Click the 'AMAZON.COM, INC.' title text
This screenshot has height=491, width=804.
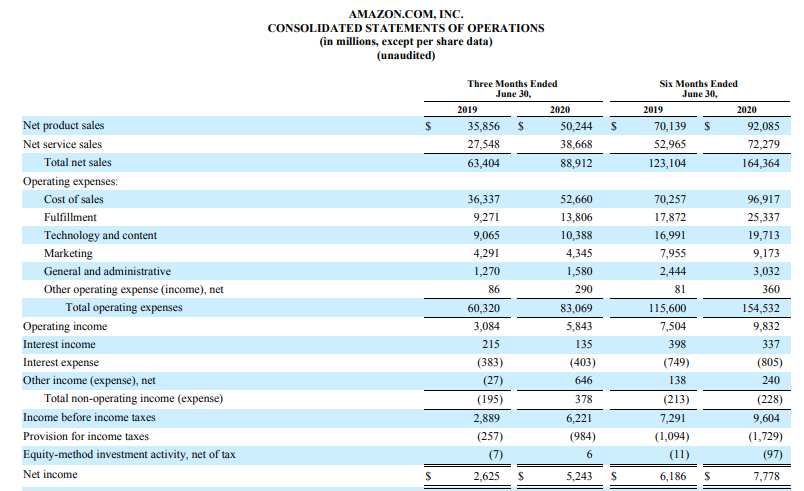tap(406, 14)
